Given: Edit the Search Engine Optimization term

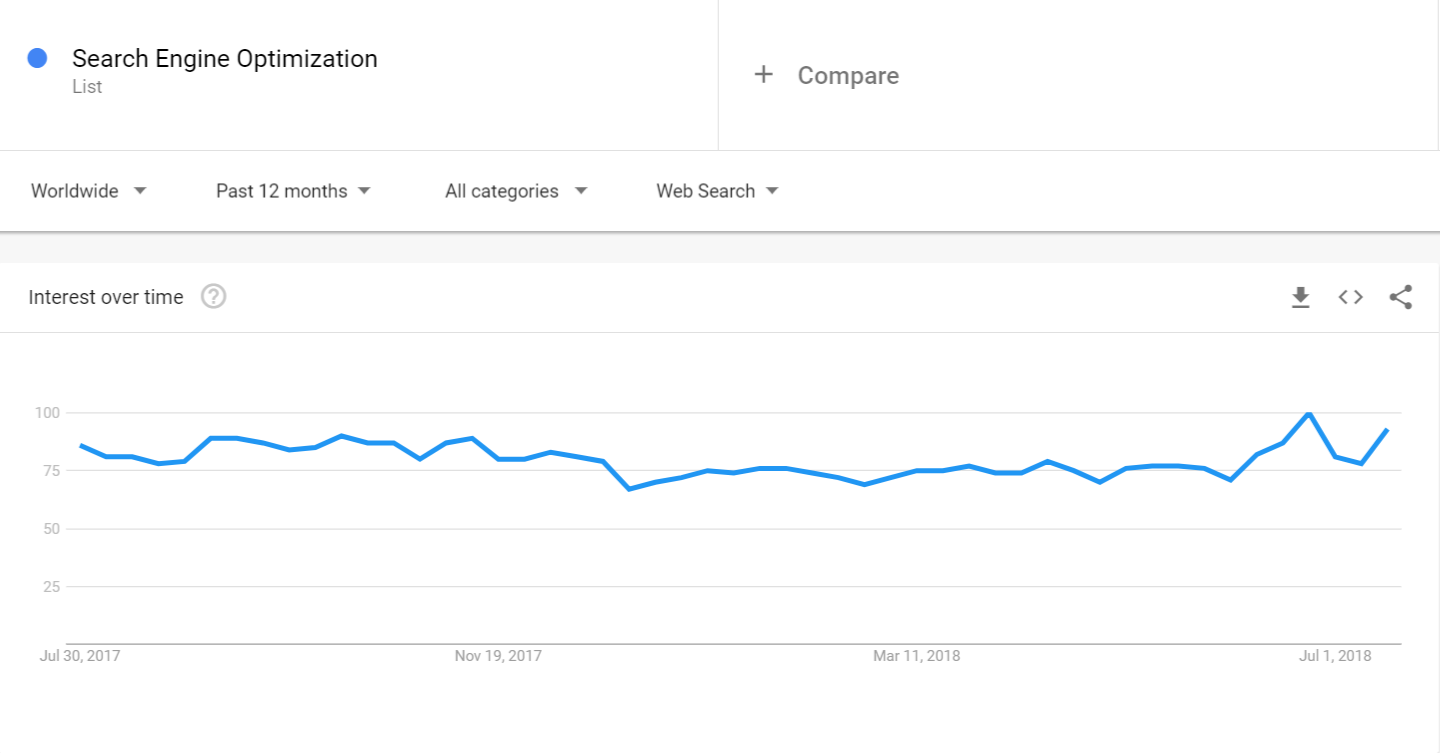Looking at the screenshot, I should point(225,59).
